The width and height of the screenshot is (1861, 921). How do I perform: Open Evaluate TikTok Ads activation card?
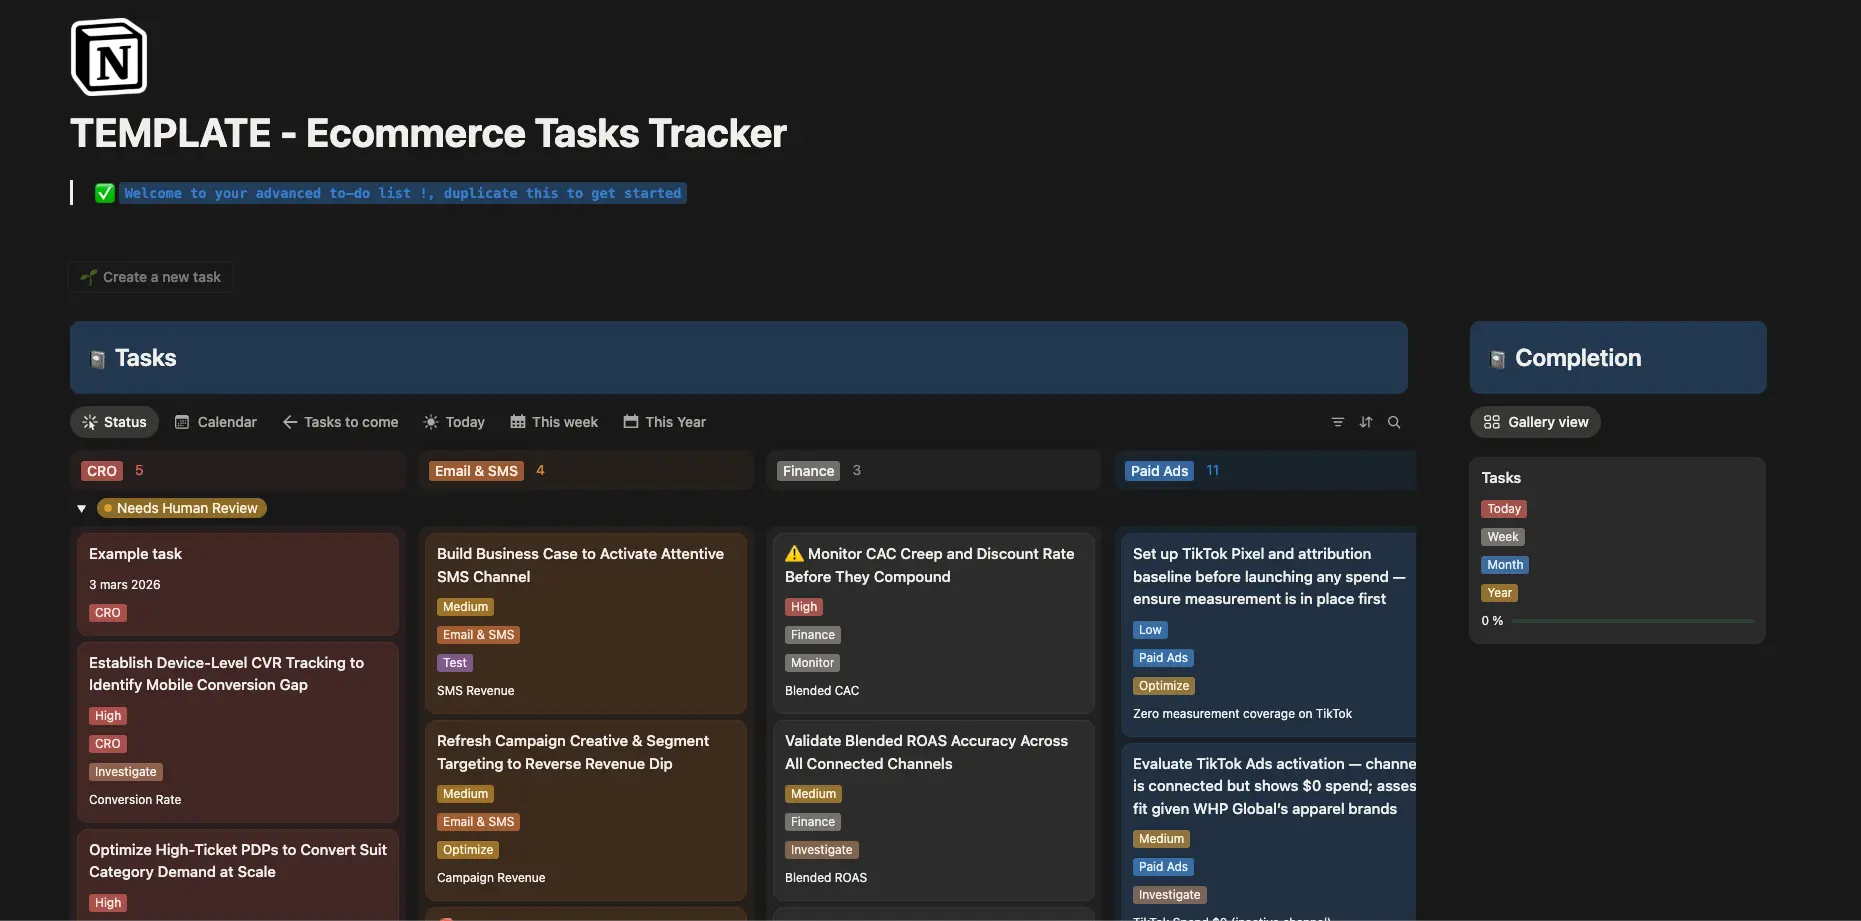[x=1268, y=832]
